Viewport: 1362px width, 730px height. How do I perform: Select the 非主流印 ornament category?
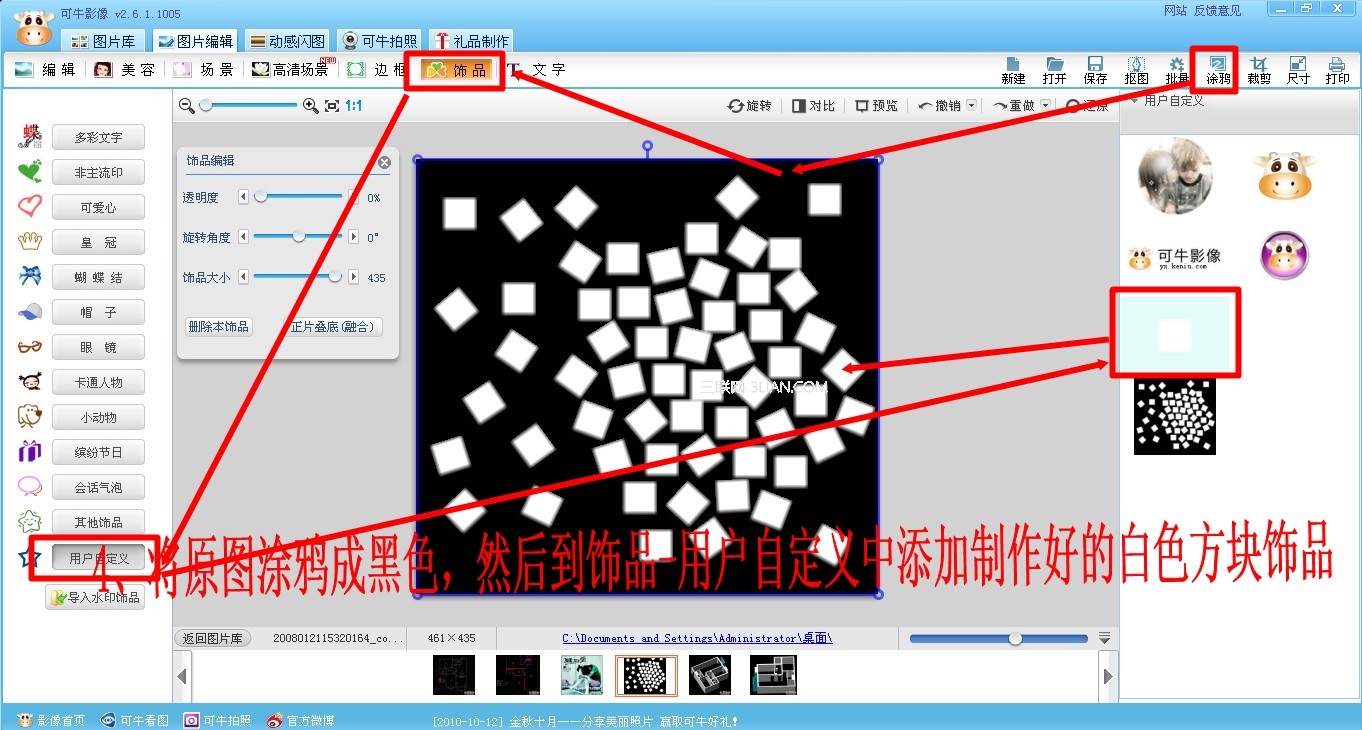pyautogui.click(x=98, y=173)
